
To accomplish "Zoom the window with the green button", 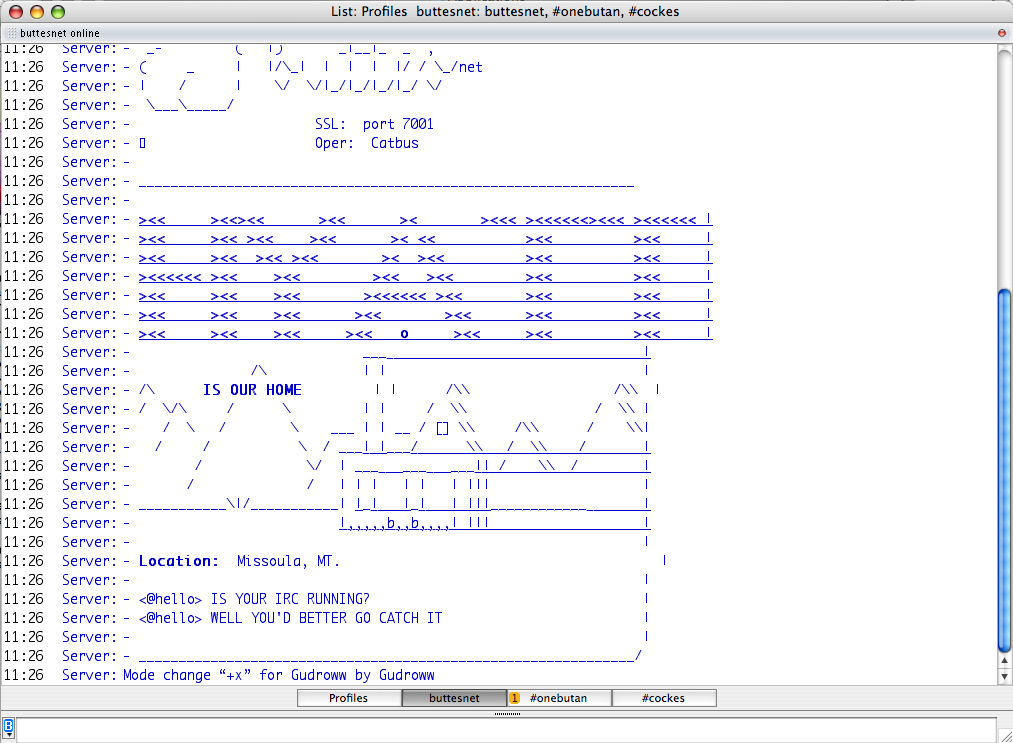I will point(57,12).
